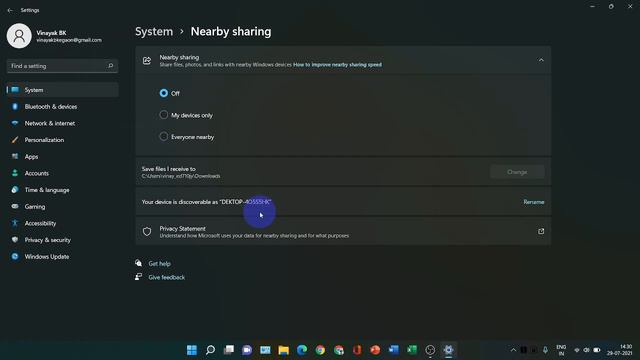Open Windows Start menu

point(192,350)
